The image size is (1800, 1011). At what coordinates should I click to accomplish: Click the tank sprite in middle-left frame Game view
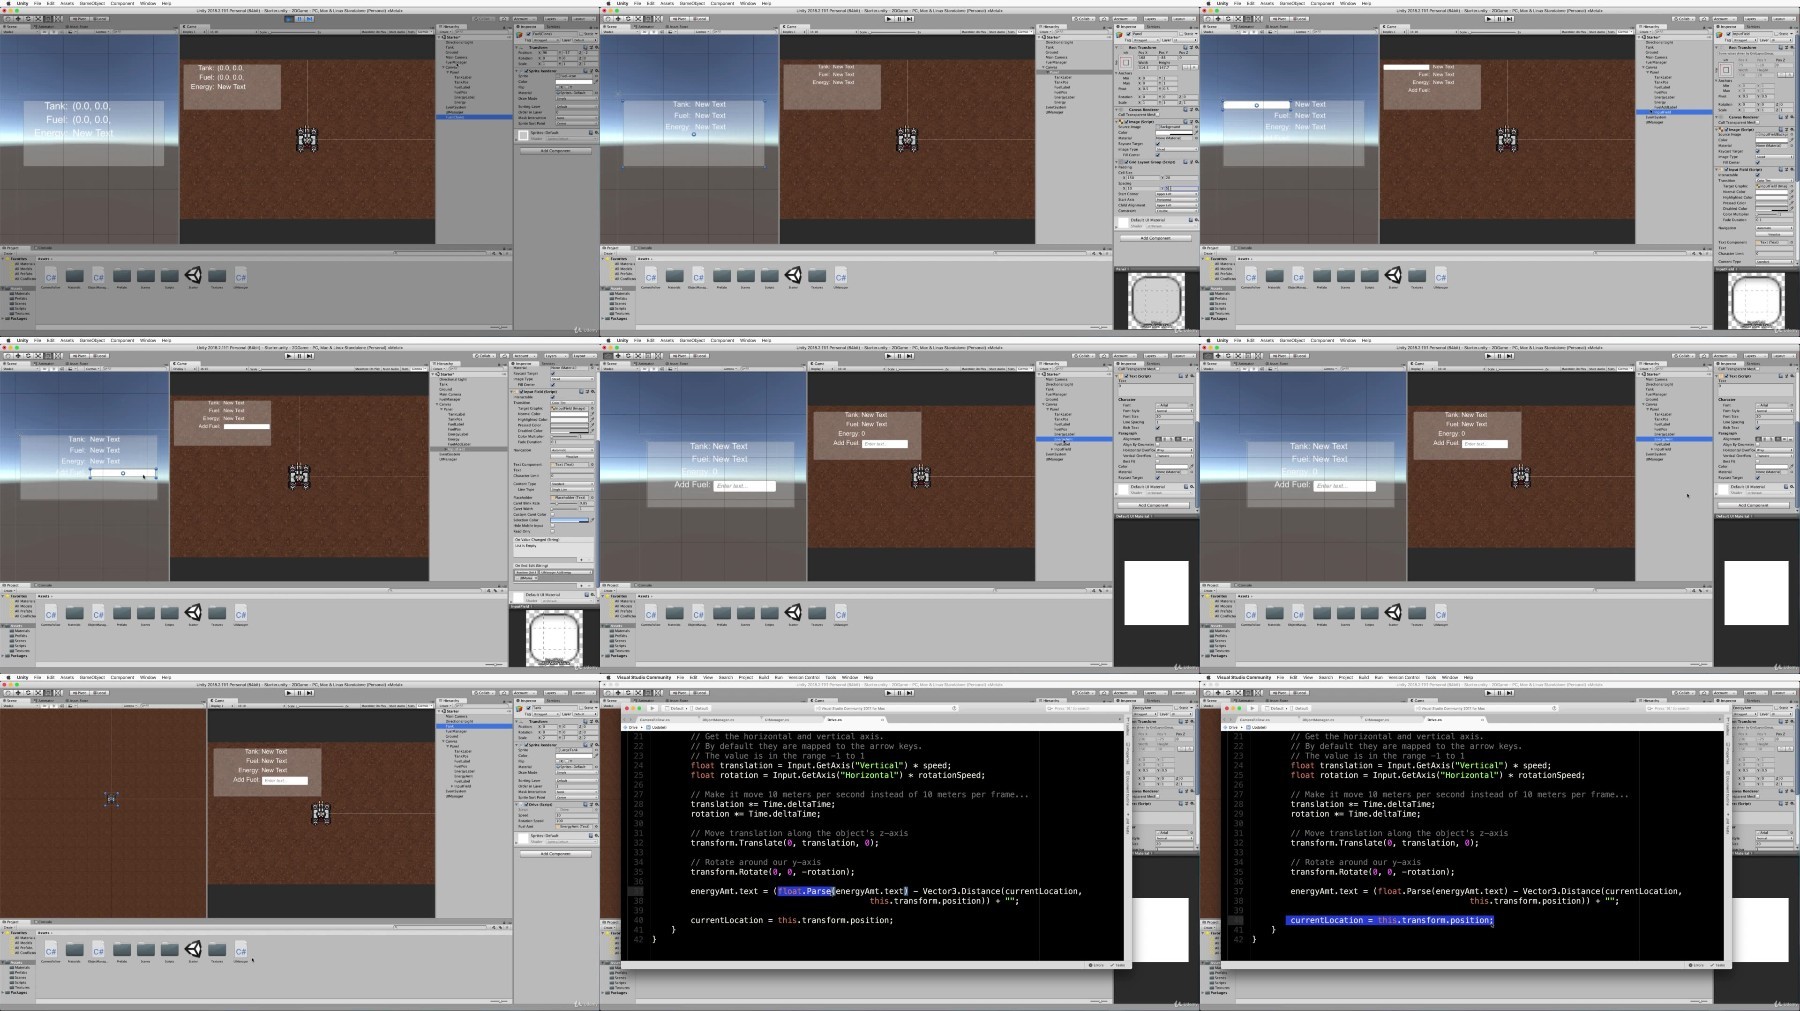299,476
